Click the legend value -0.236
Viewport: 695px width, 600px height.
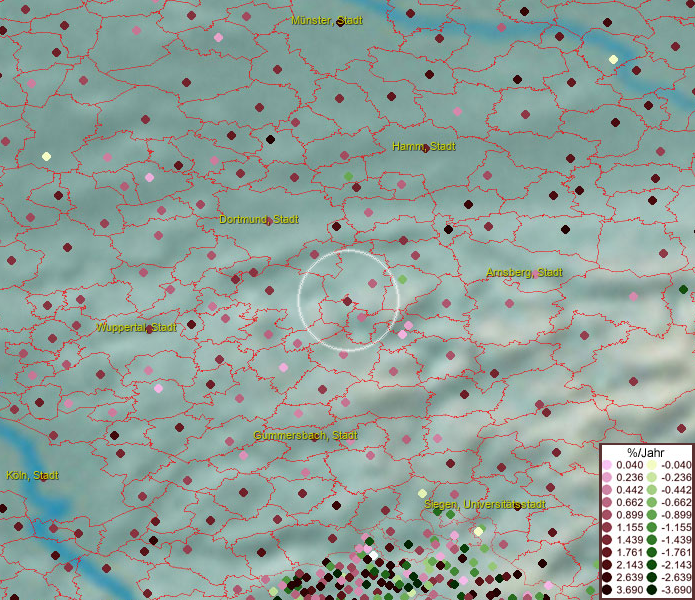(x=676, y=477)
